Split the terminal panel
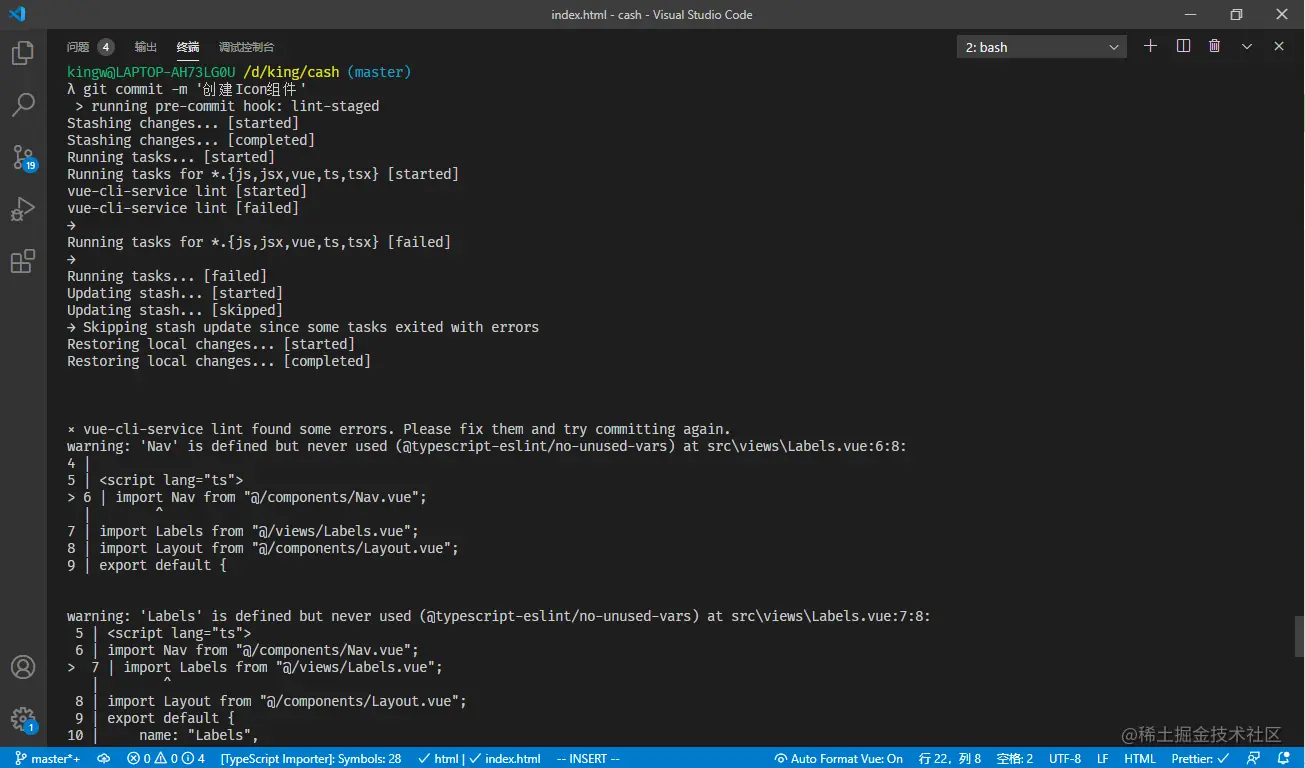The image size is (1305, 768). [1183, 46]
